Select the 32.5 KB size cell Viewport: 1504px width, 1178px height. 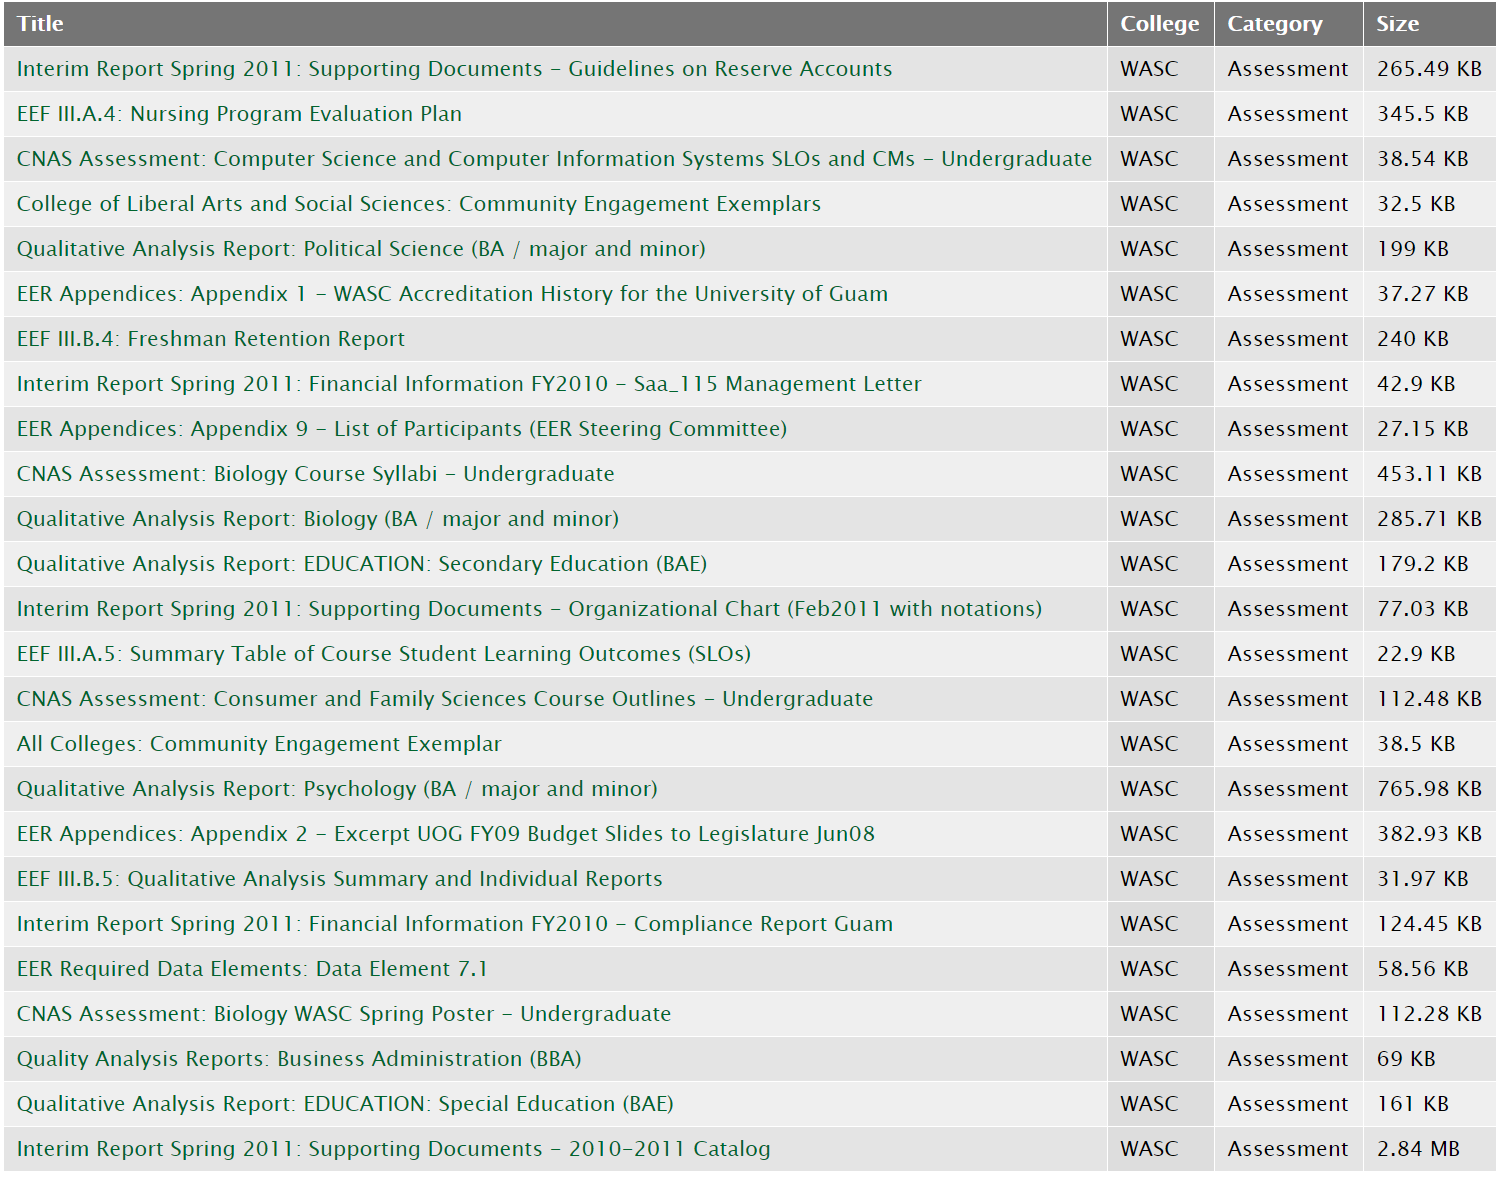1430,204
